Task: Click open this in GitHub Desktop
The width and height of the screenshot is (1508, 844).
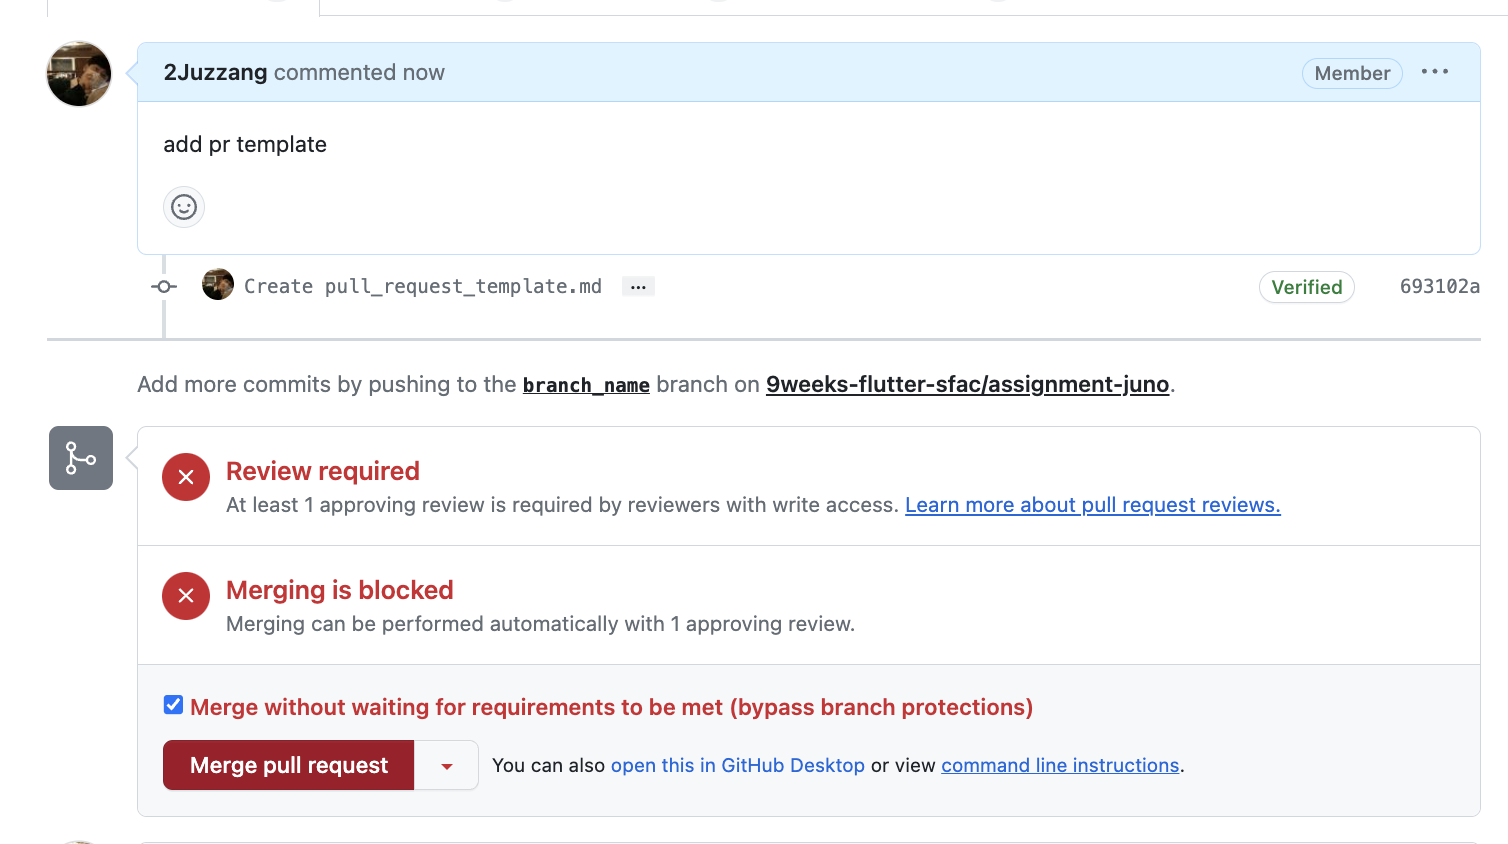Action: (x=737, y=766)
